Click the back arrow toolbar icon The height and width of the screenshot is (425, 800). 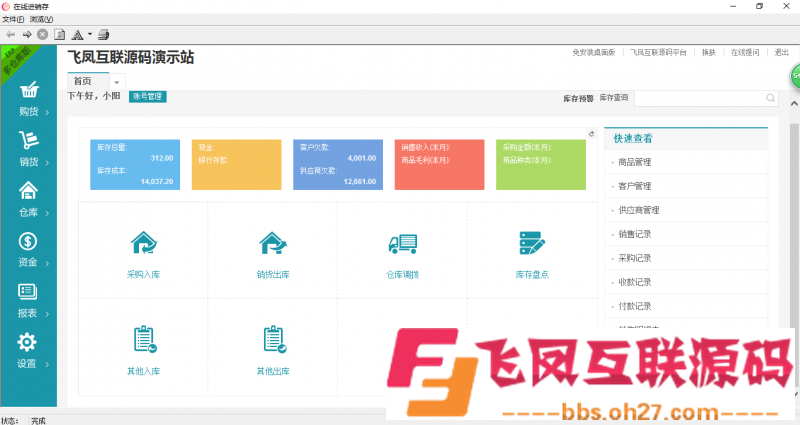(11, 35)
